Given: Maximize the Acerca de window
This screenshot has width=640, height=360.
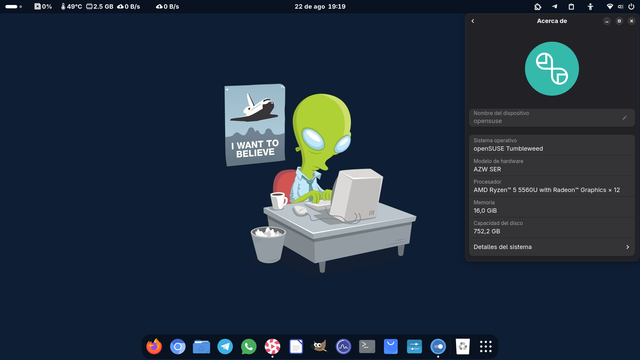Looking at the screenshot, I should (619, 21).
